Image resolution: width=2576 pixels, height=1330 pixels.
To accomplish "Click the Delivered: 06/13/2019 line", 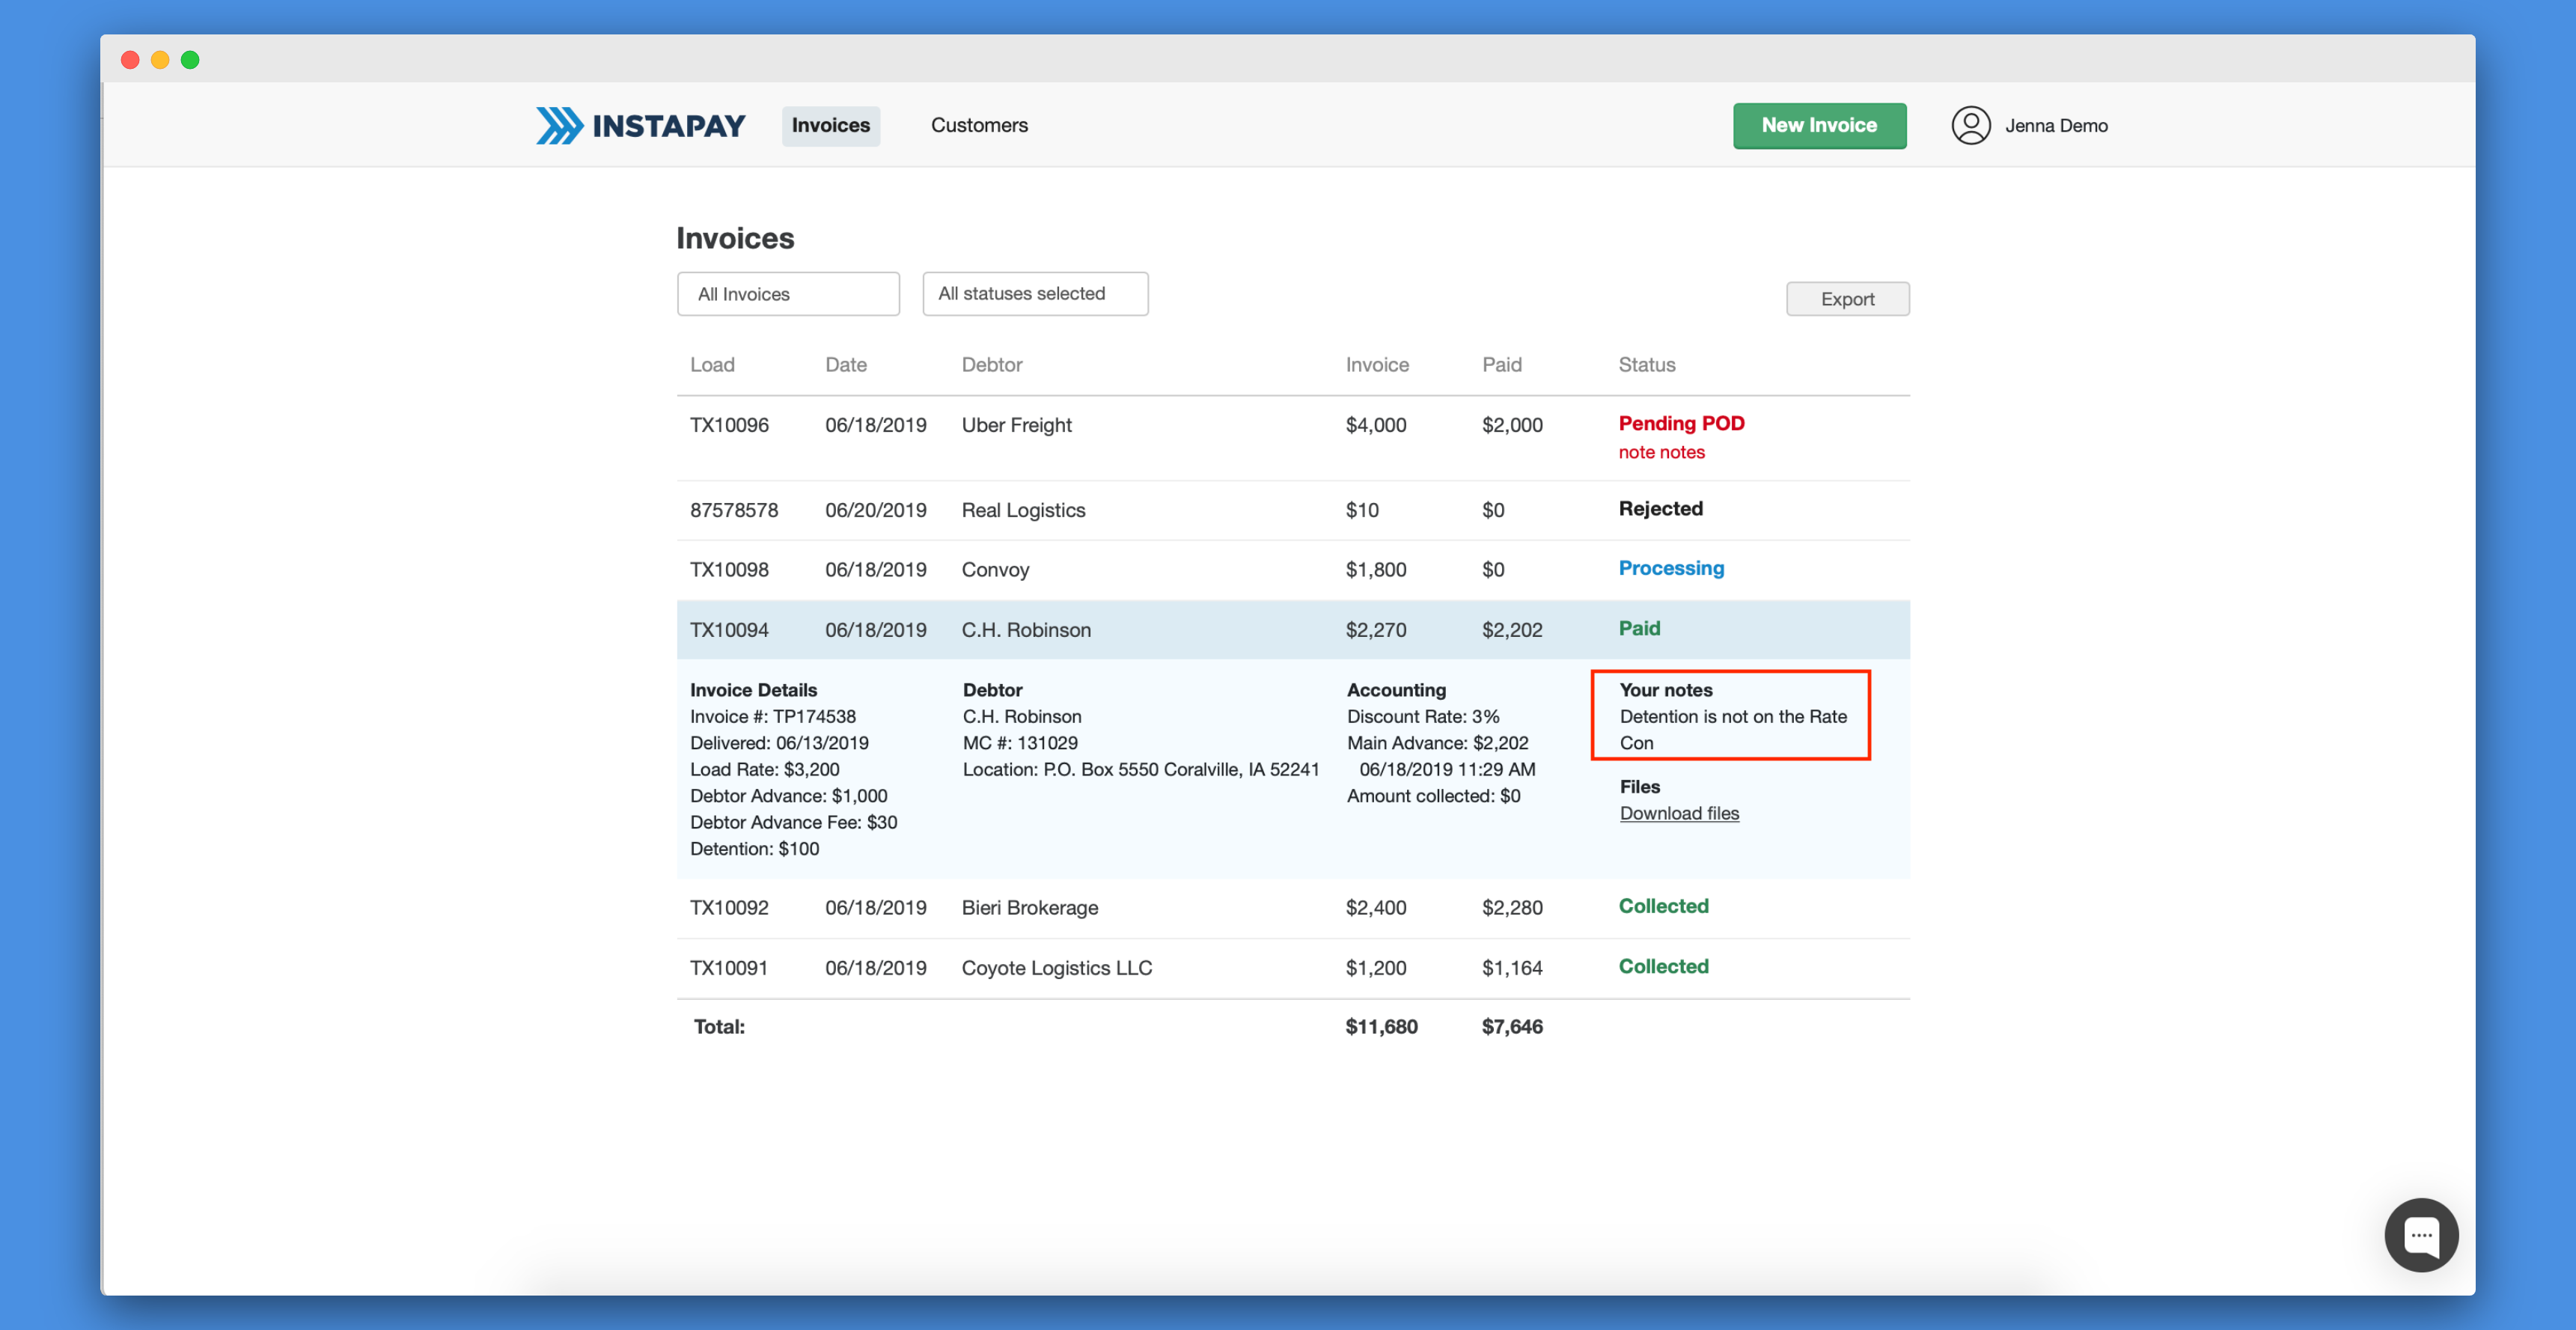I will click(779, 743).
